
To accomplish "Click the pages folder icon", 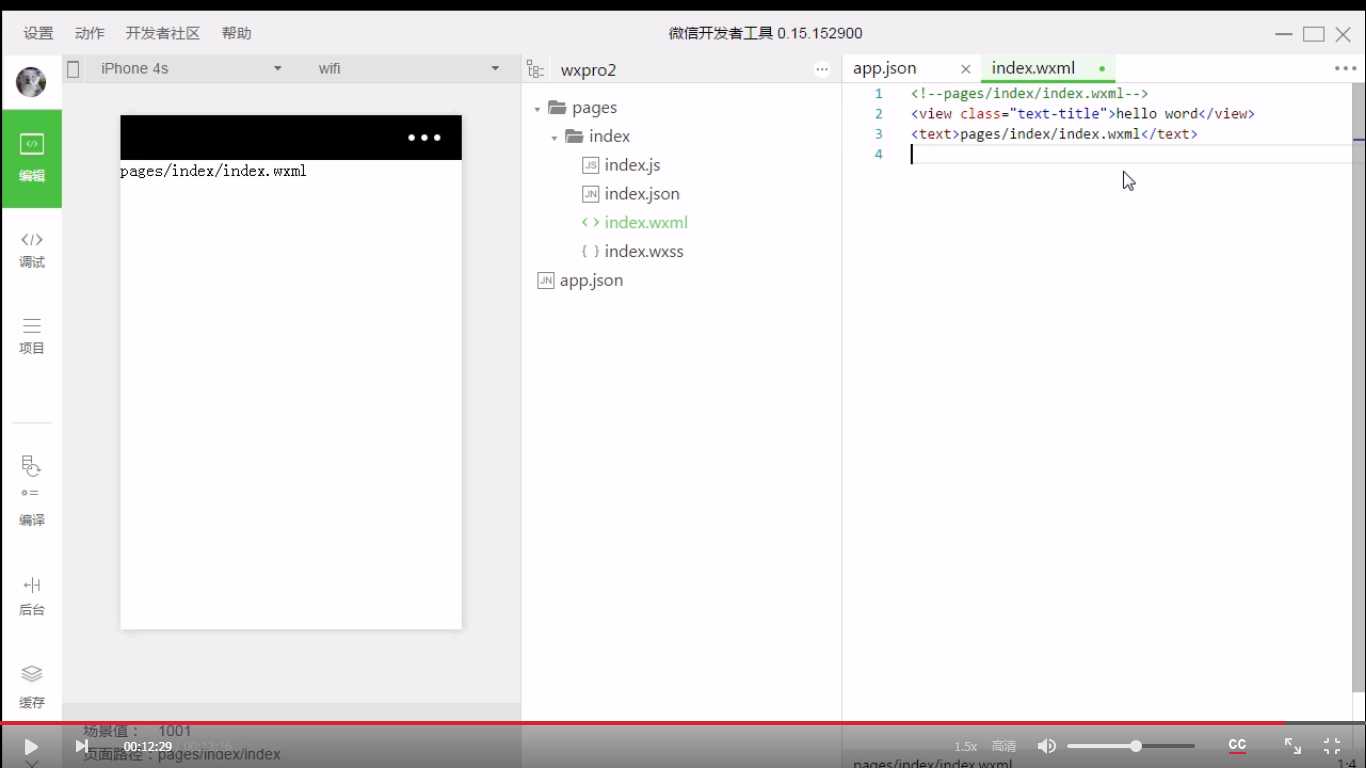I will coord(557,107).
